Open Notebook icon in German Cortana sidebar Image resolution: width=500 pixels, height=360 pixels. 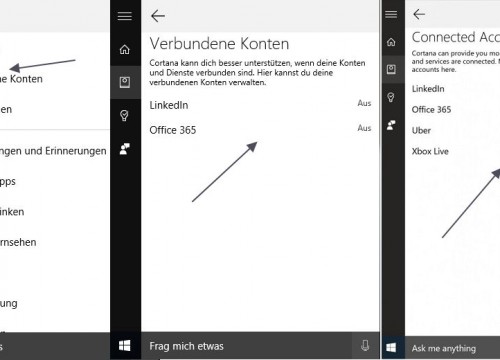[x=125, y=82]
